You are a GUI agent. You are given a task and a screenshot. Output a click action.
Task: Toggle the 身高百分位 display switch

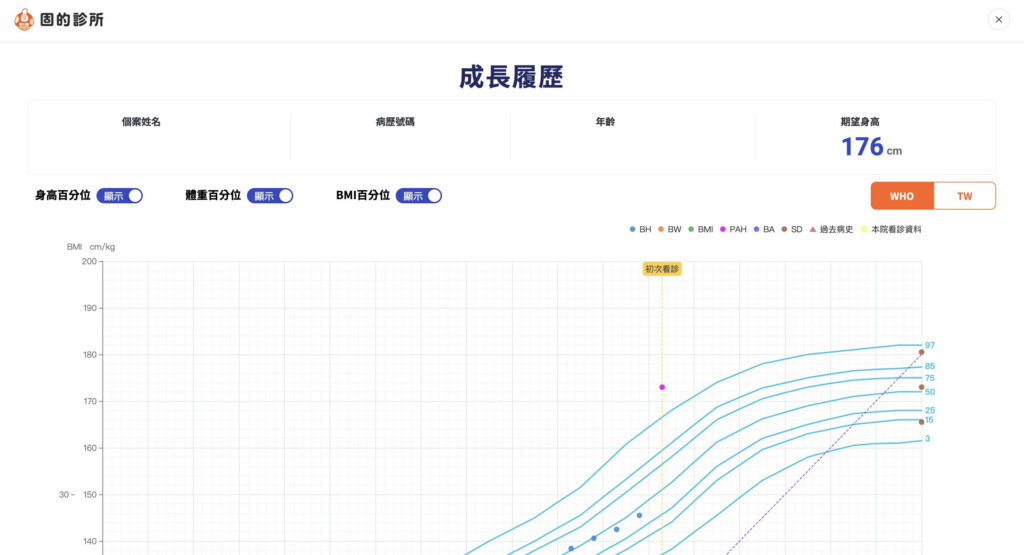pyautogui.click(x=120, y=196)
